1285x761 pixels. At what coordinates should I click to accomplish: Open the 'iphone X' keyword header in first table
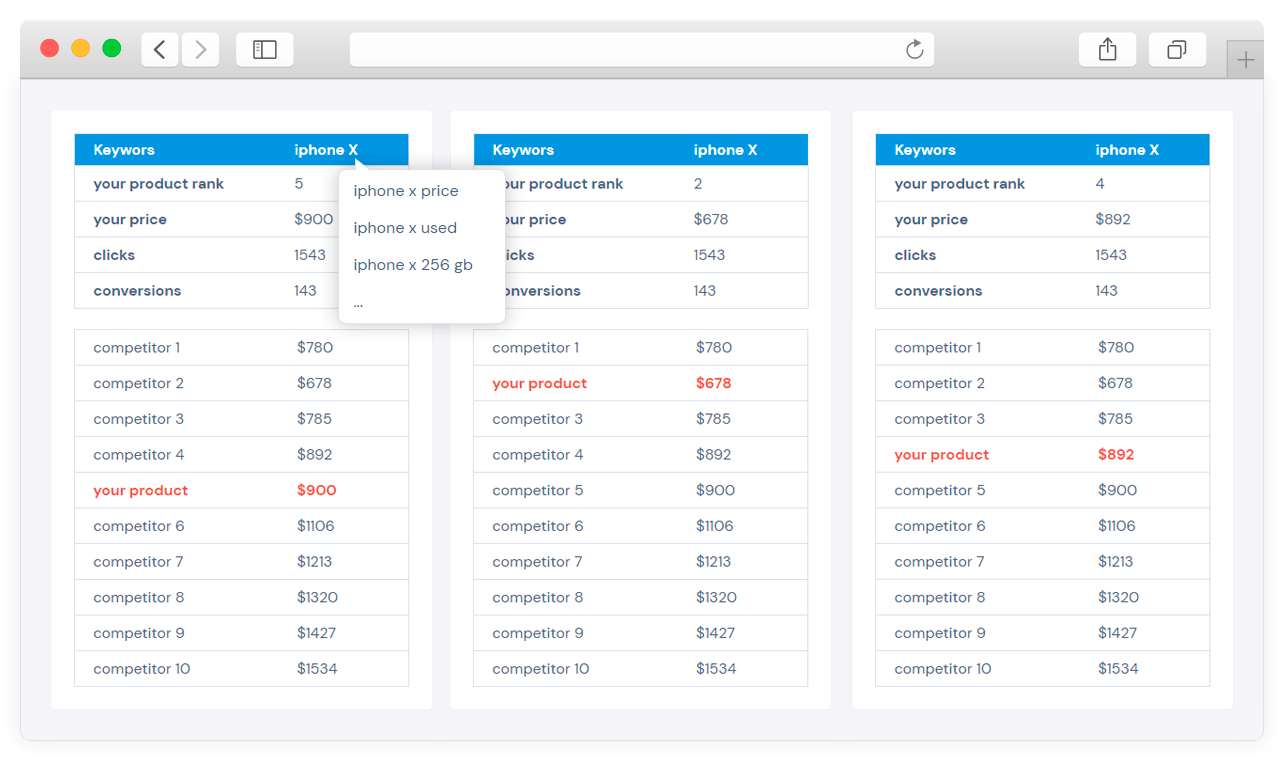click(x=326, y=150)
